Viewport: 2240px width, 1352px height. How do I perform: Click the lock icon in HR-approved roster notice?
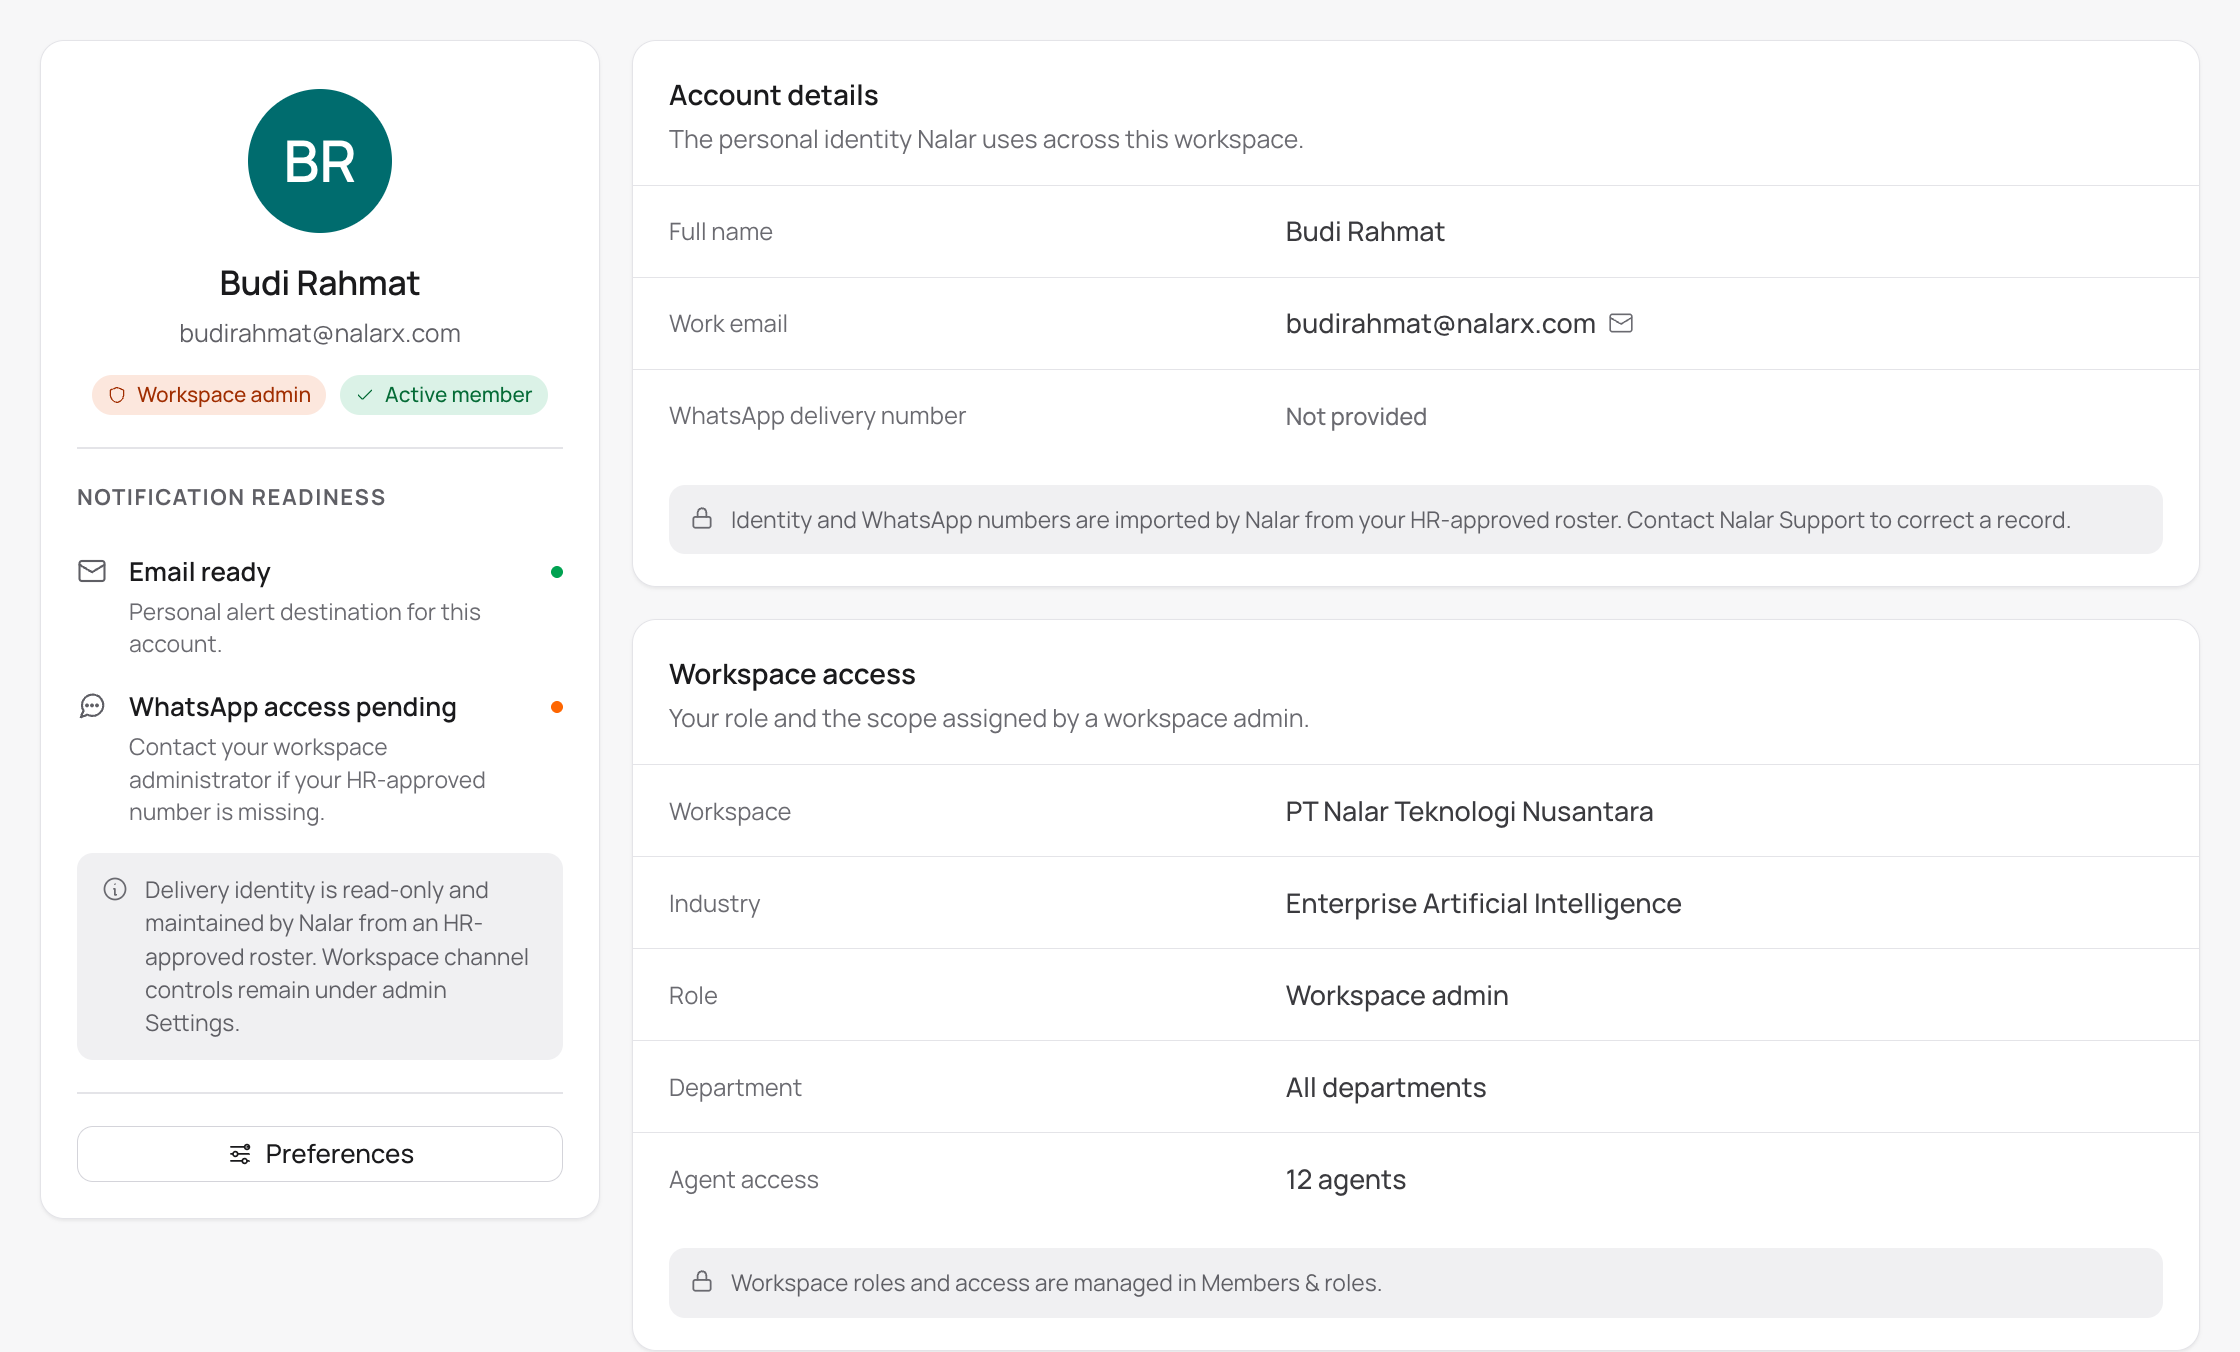(702, 518)
